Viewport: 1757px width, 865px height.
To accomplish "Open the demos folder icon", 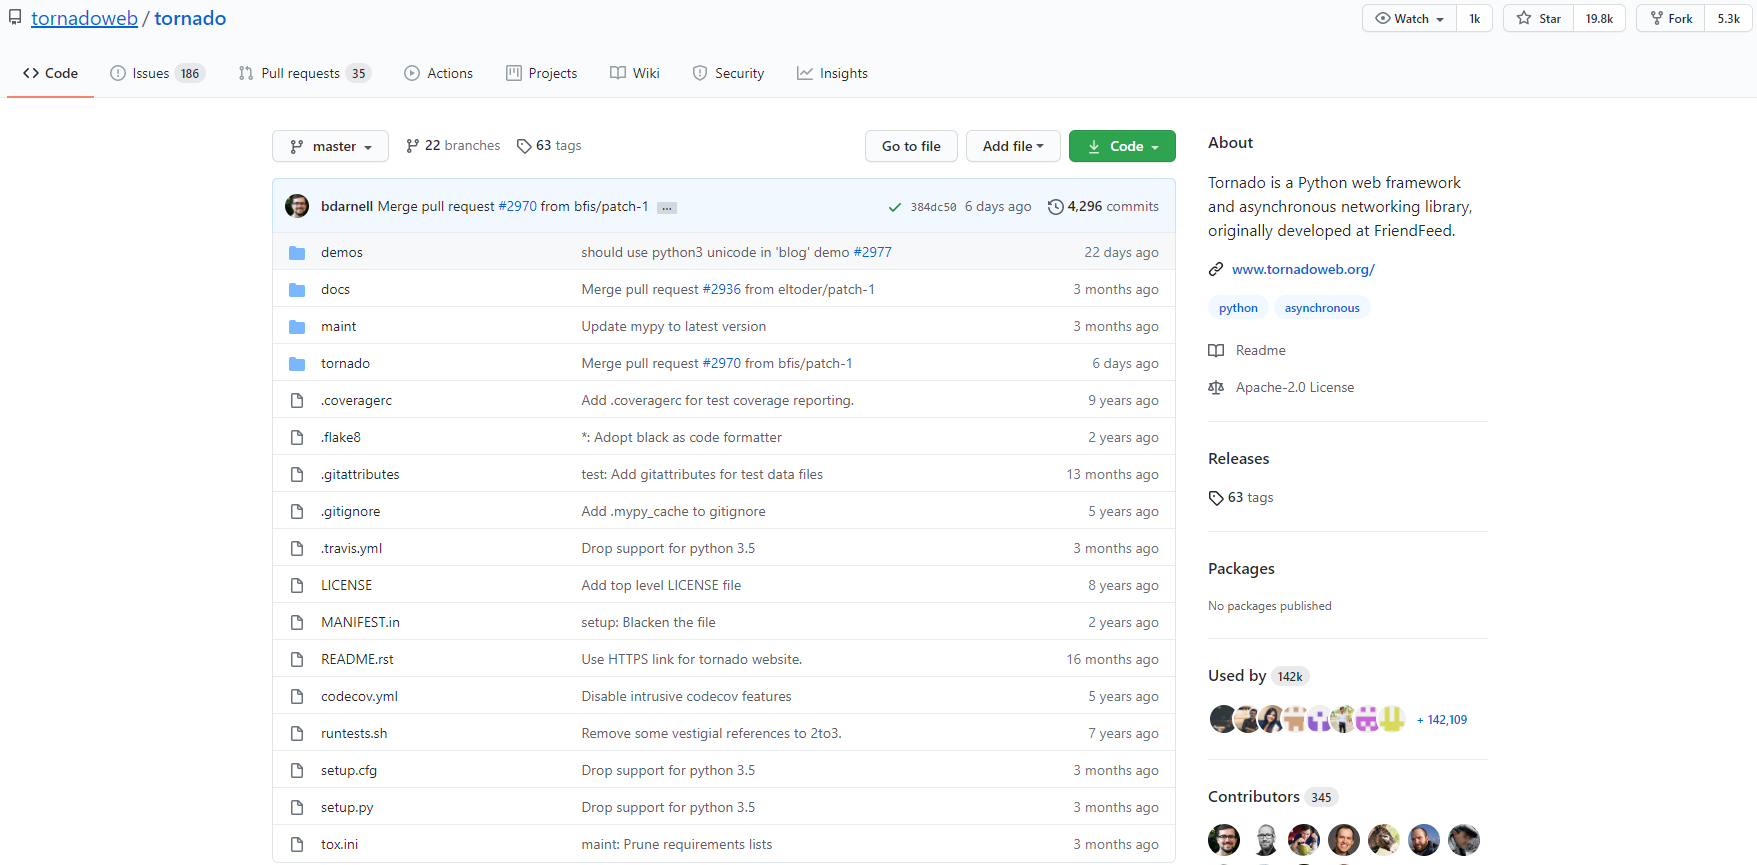I will pos(297,253).
